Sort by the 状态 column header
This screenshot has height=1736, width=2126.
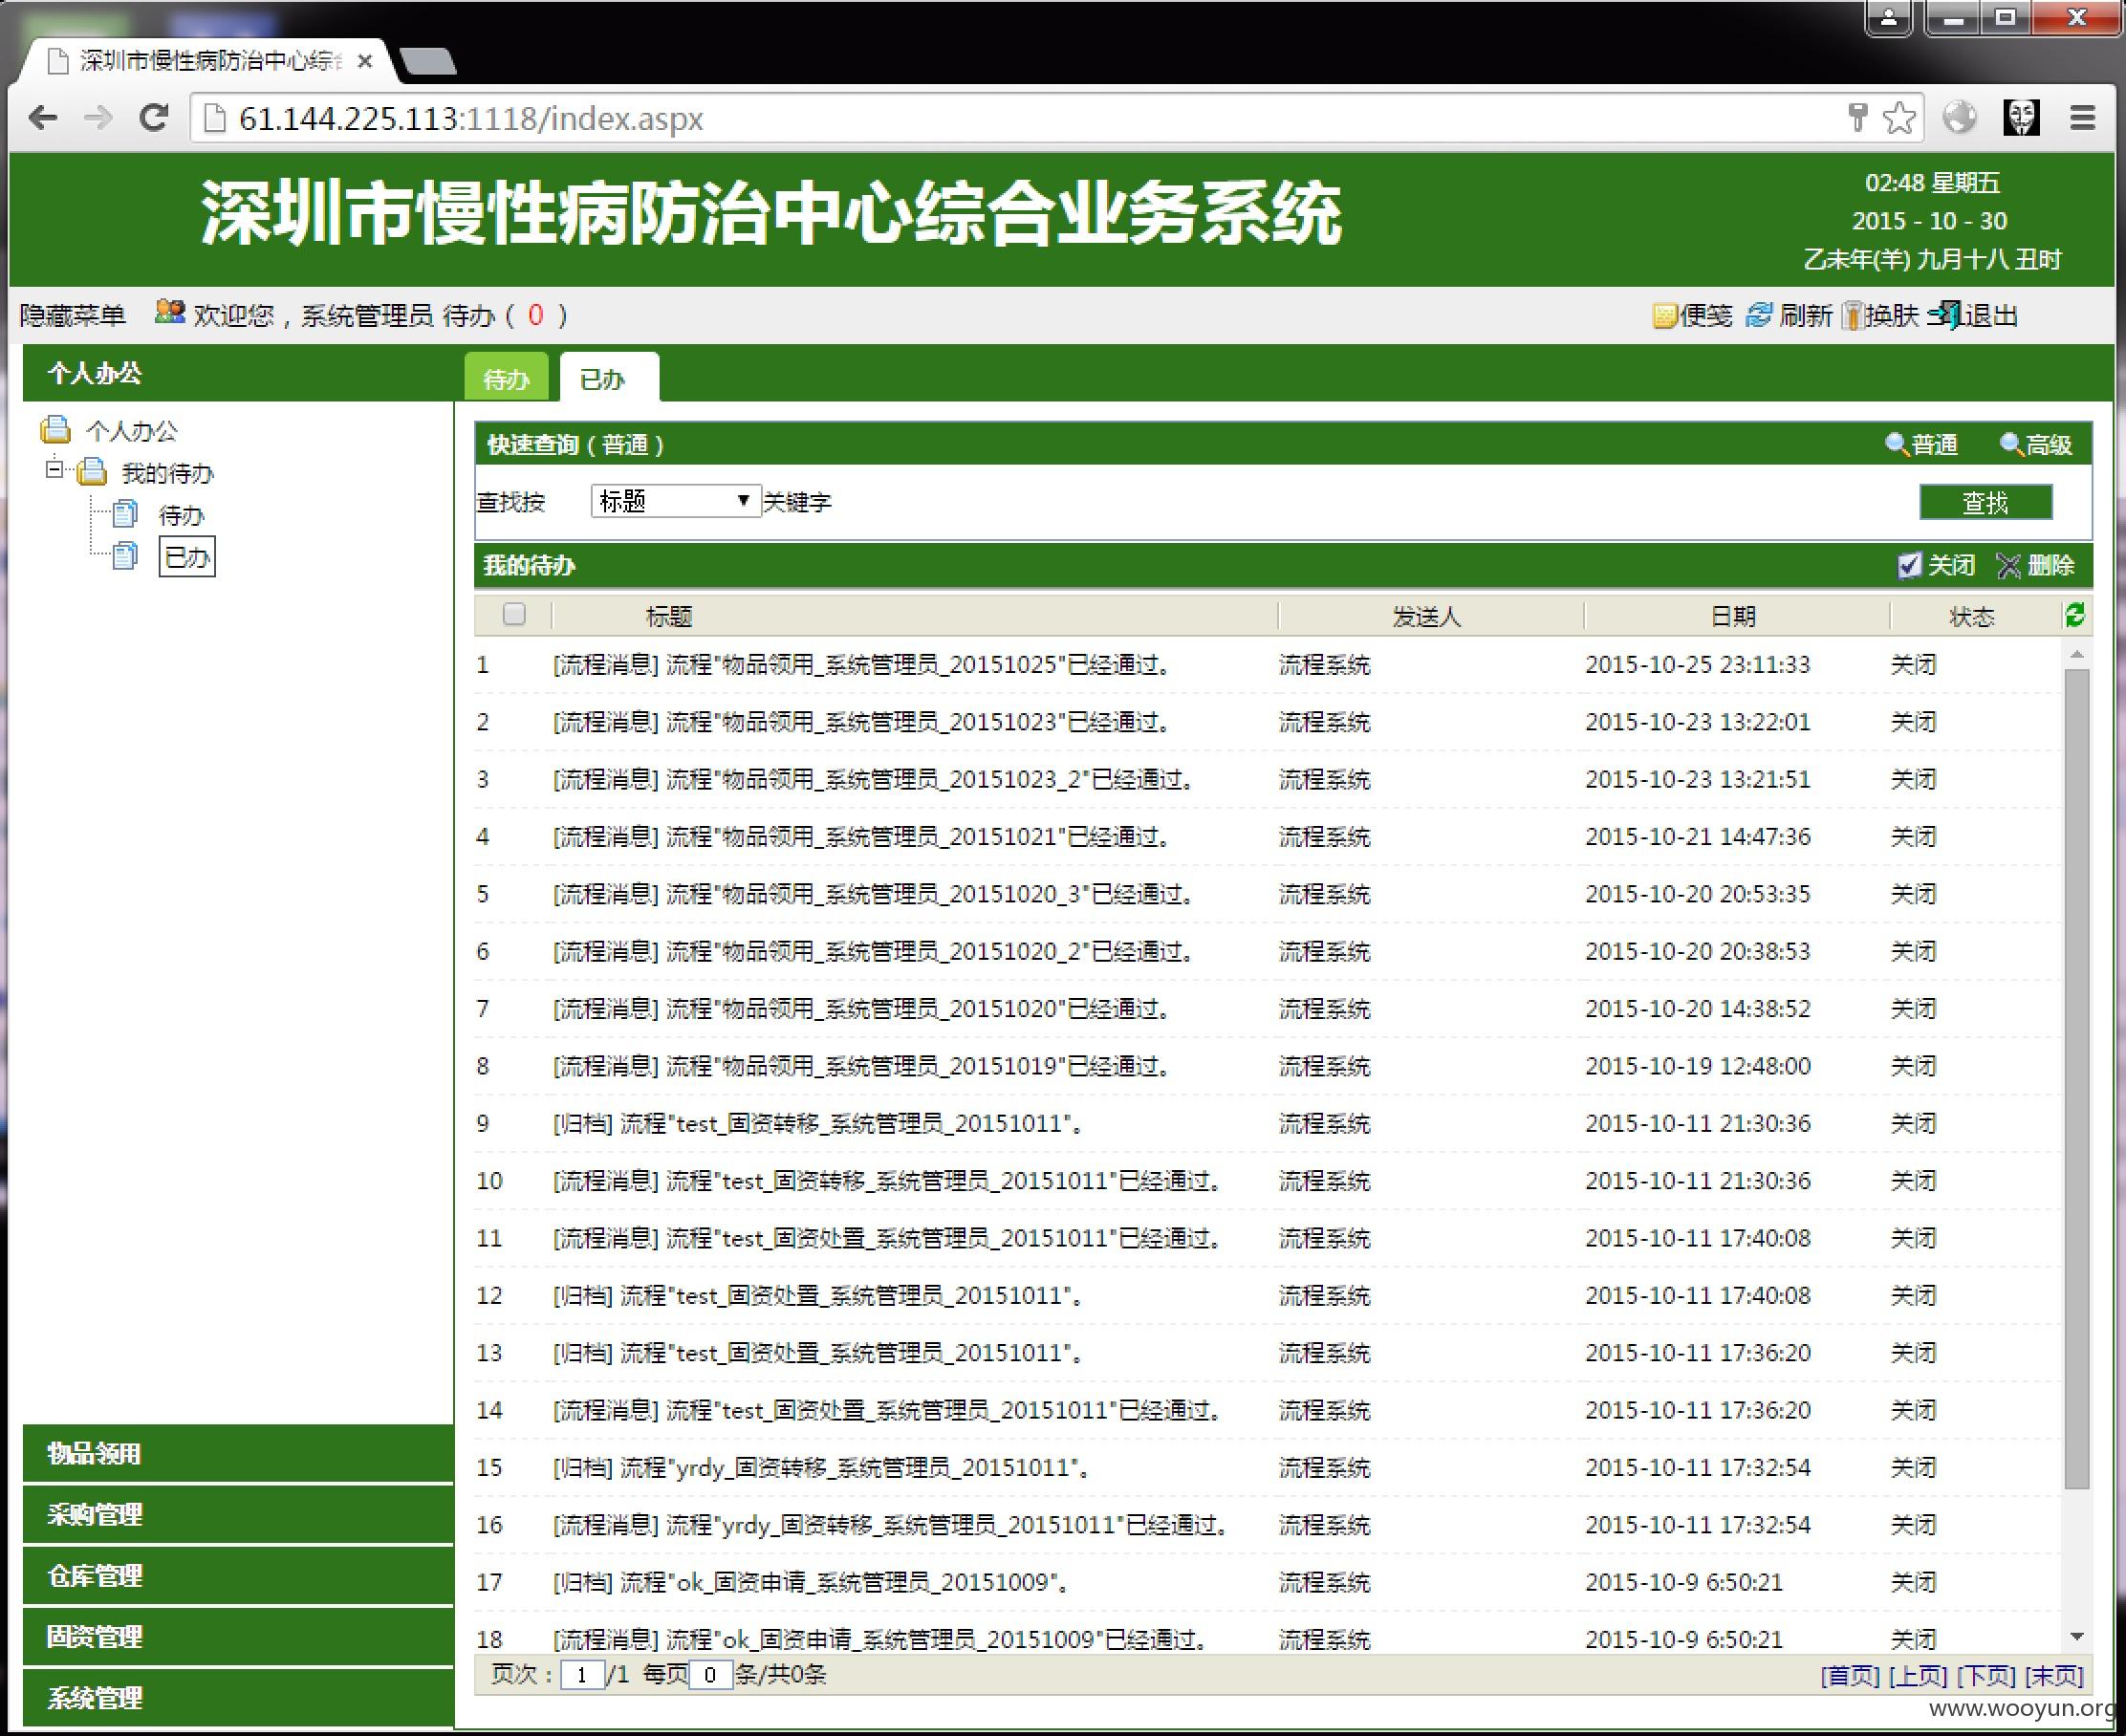pos(1972,616)
